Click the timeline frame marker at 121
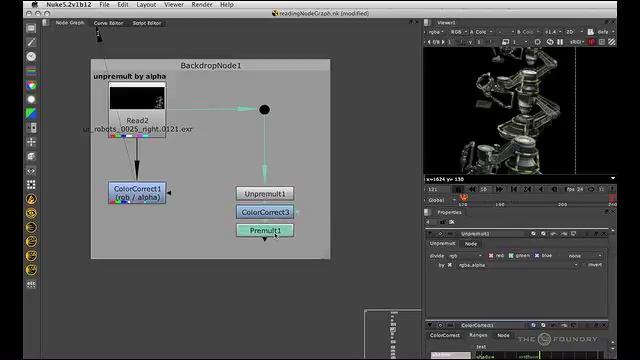Screen dimensions: 640x360 tap(464, 198)
